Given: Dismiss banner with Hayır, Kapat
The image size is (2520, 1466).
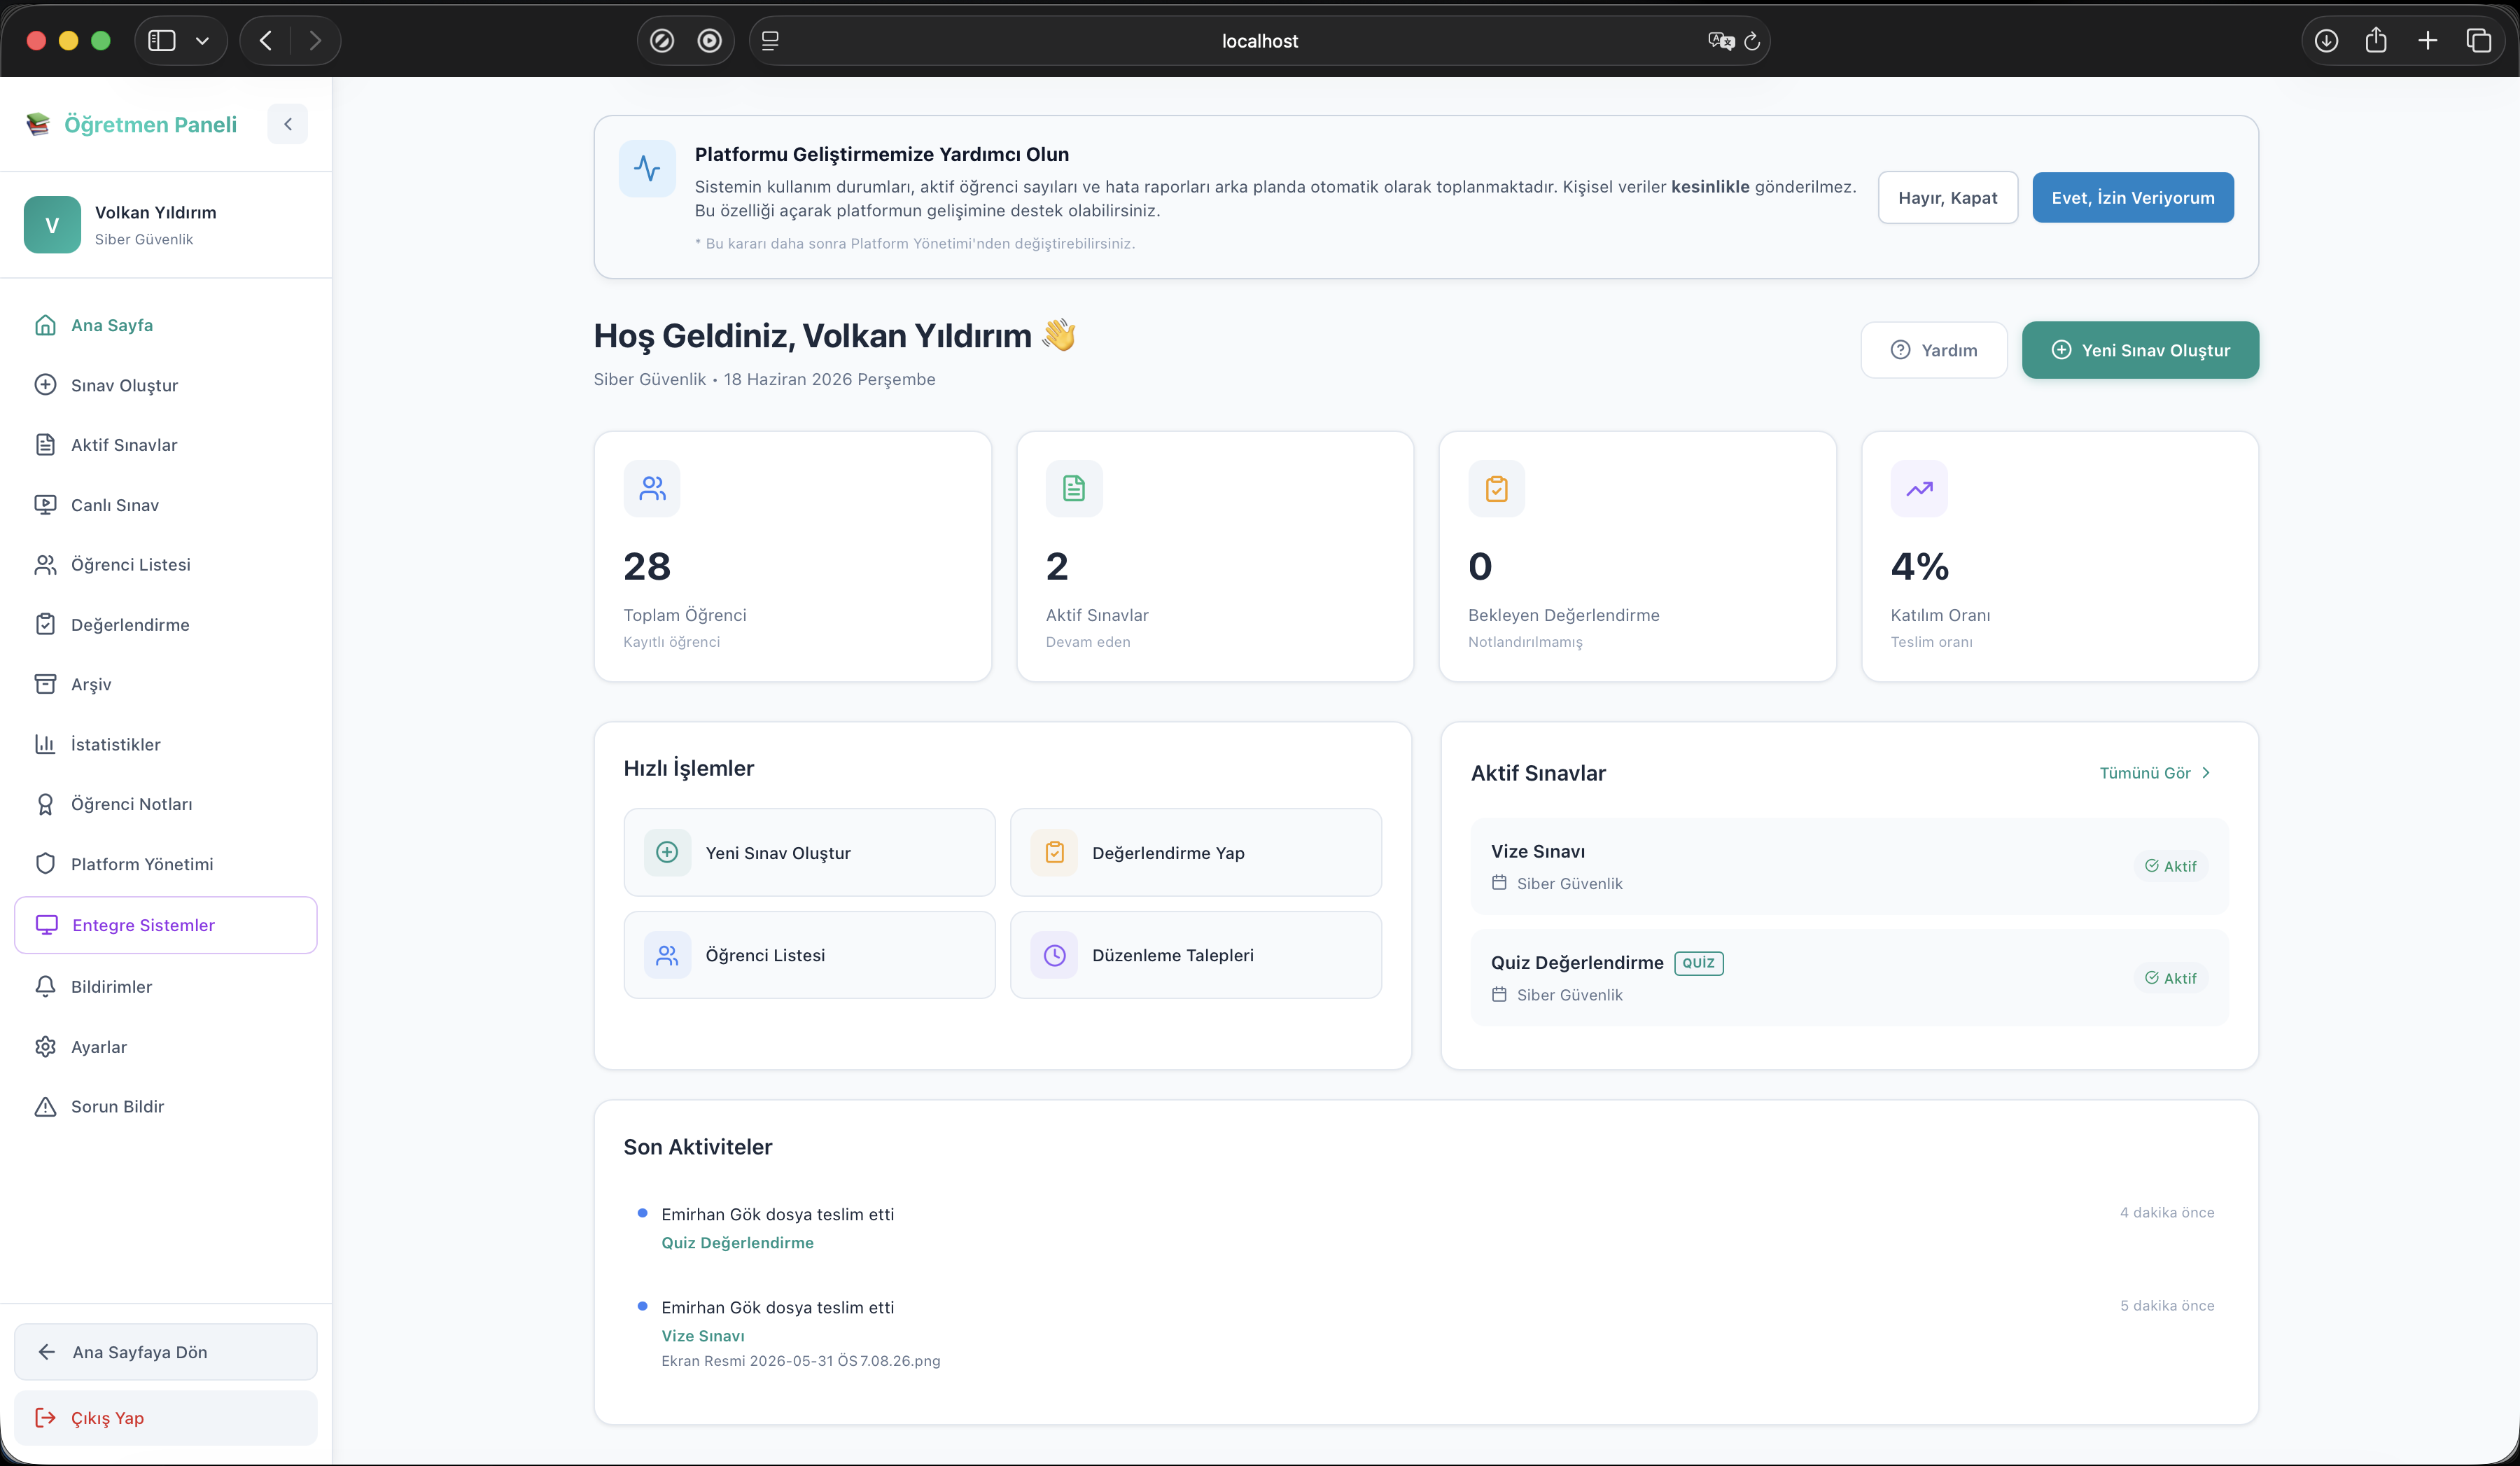Looking at the screenshot, I should pyautogui.click(x=1947, y=197).
